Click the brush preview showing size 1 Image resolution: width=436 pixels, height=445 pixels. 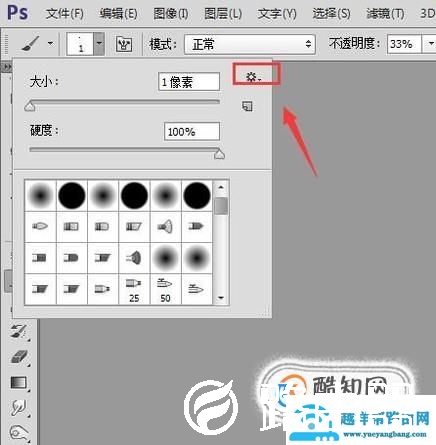click(80, 44)
